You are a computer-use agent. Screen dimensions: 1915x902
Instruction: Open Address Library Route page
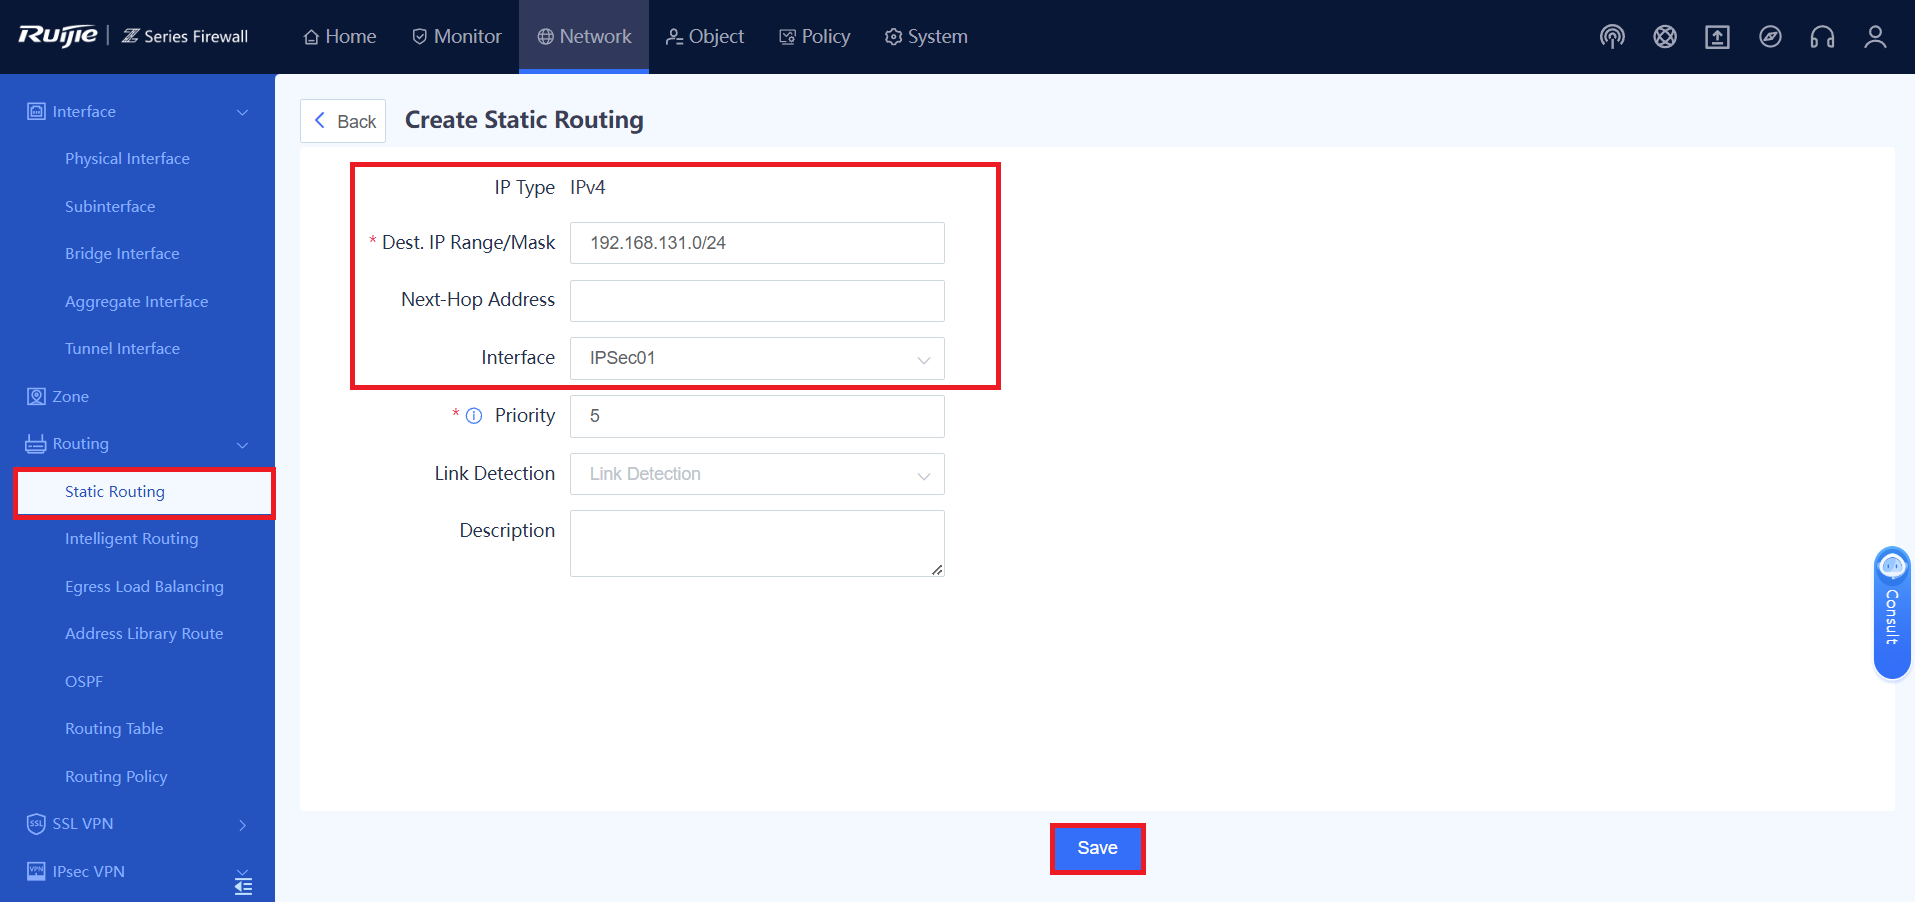tap(144, 634)
